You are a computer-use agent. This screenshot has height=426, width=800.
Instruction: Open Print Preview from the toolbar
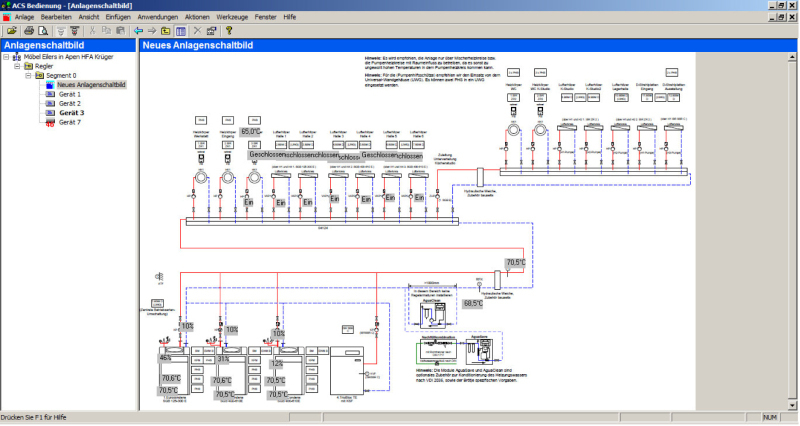pyautogui.click(x=44, y=31)
